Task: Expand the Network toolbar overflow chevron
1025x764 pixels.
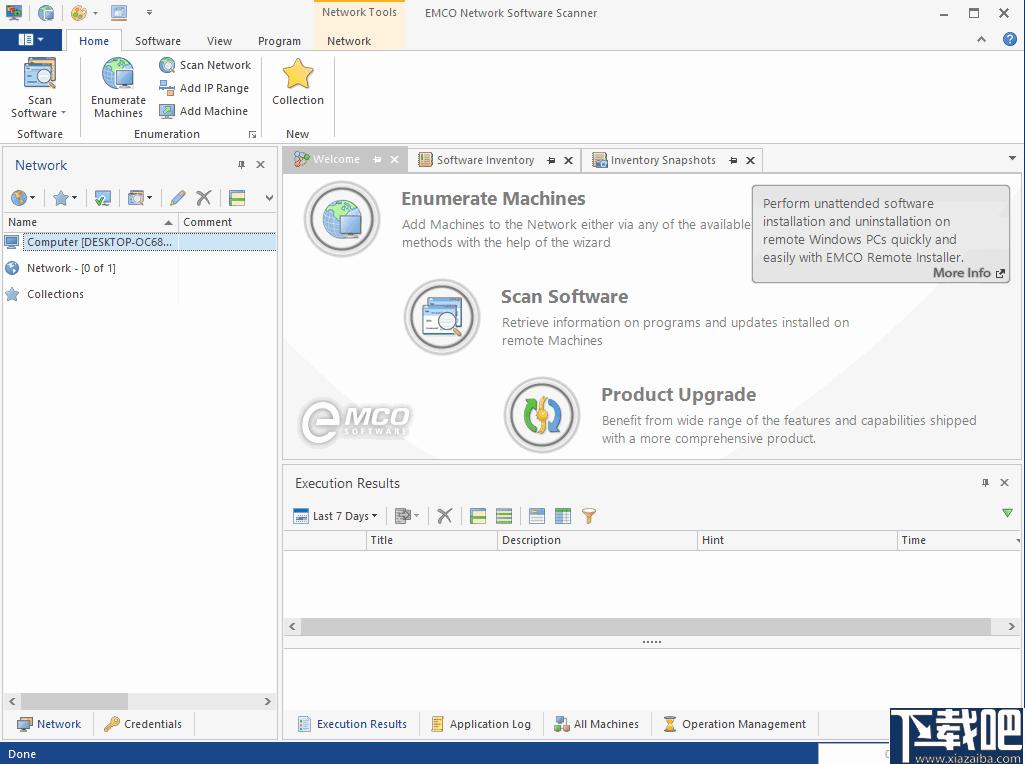Action: point(269,197)
